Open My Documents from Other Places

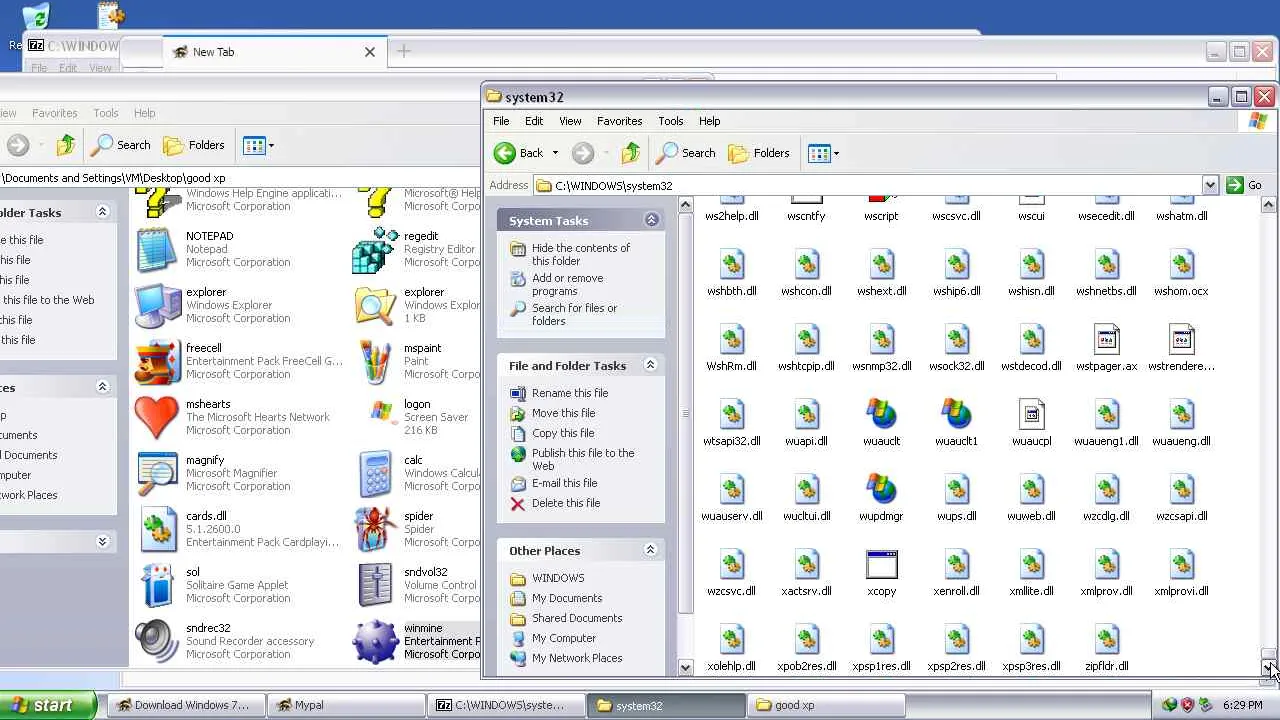(x=567, y=598)
